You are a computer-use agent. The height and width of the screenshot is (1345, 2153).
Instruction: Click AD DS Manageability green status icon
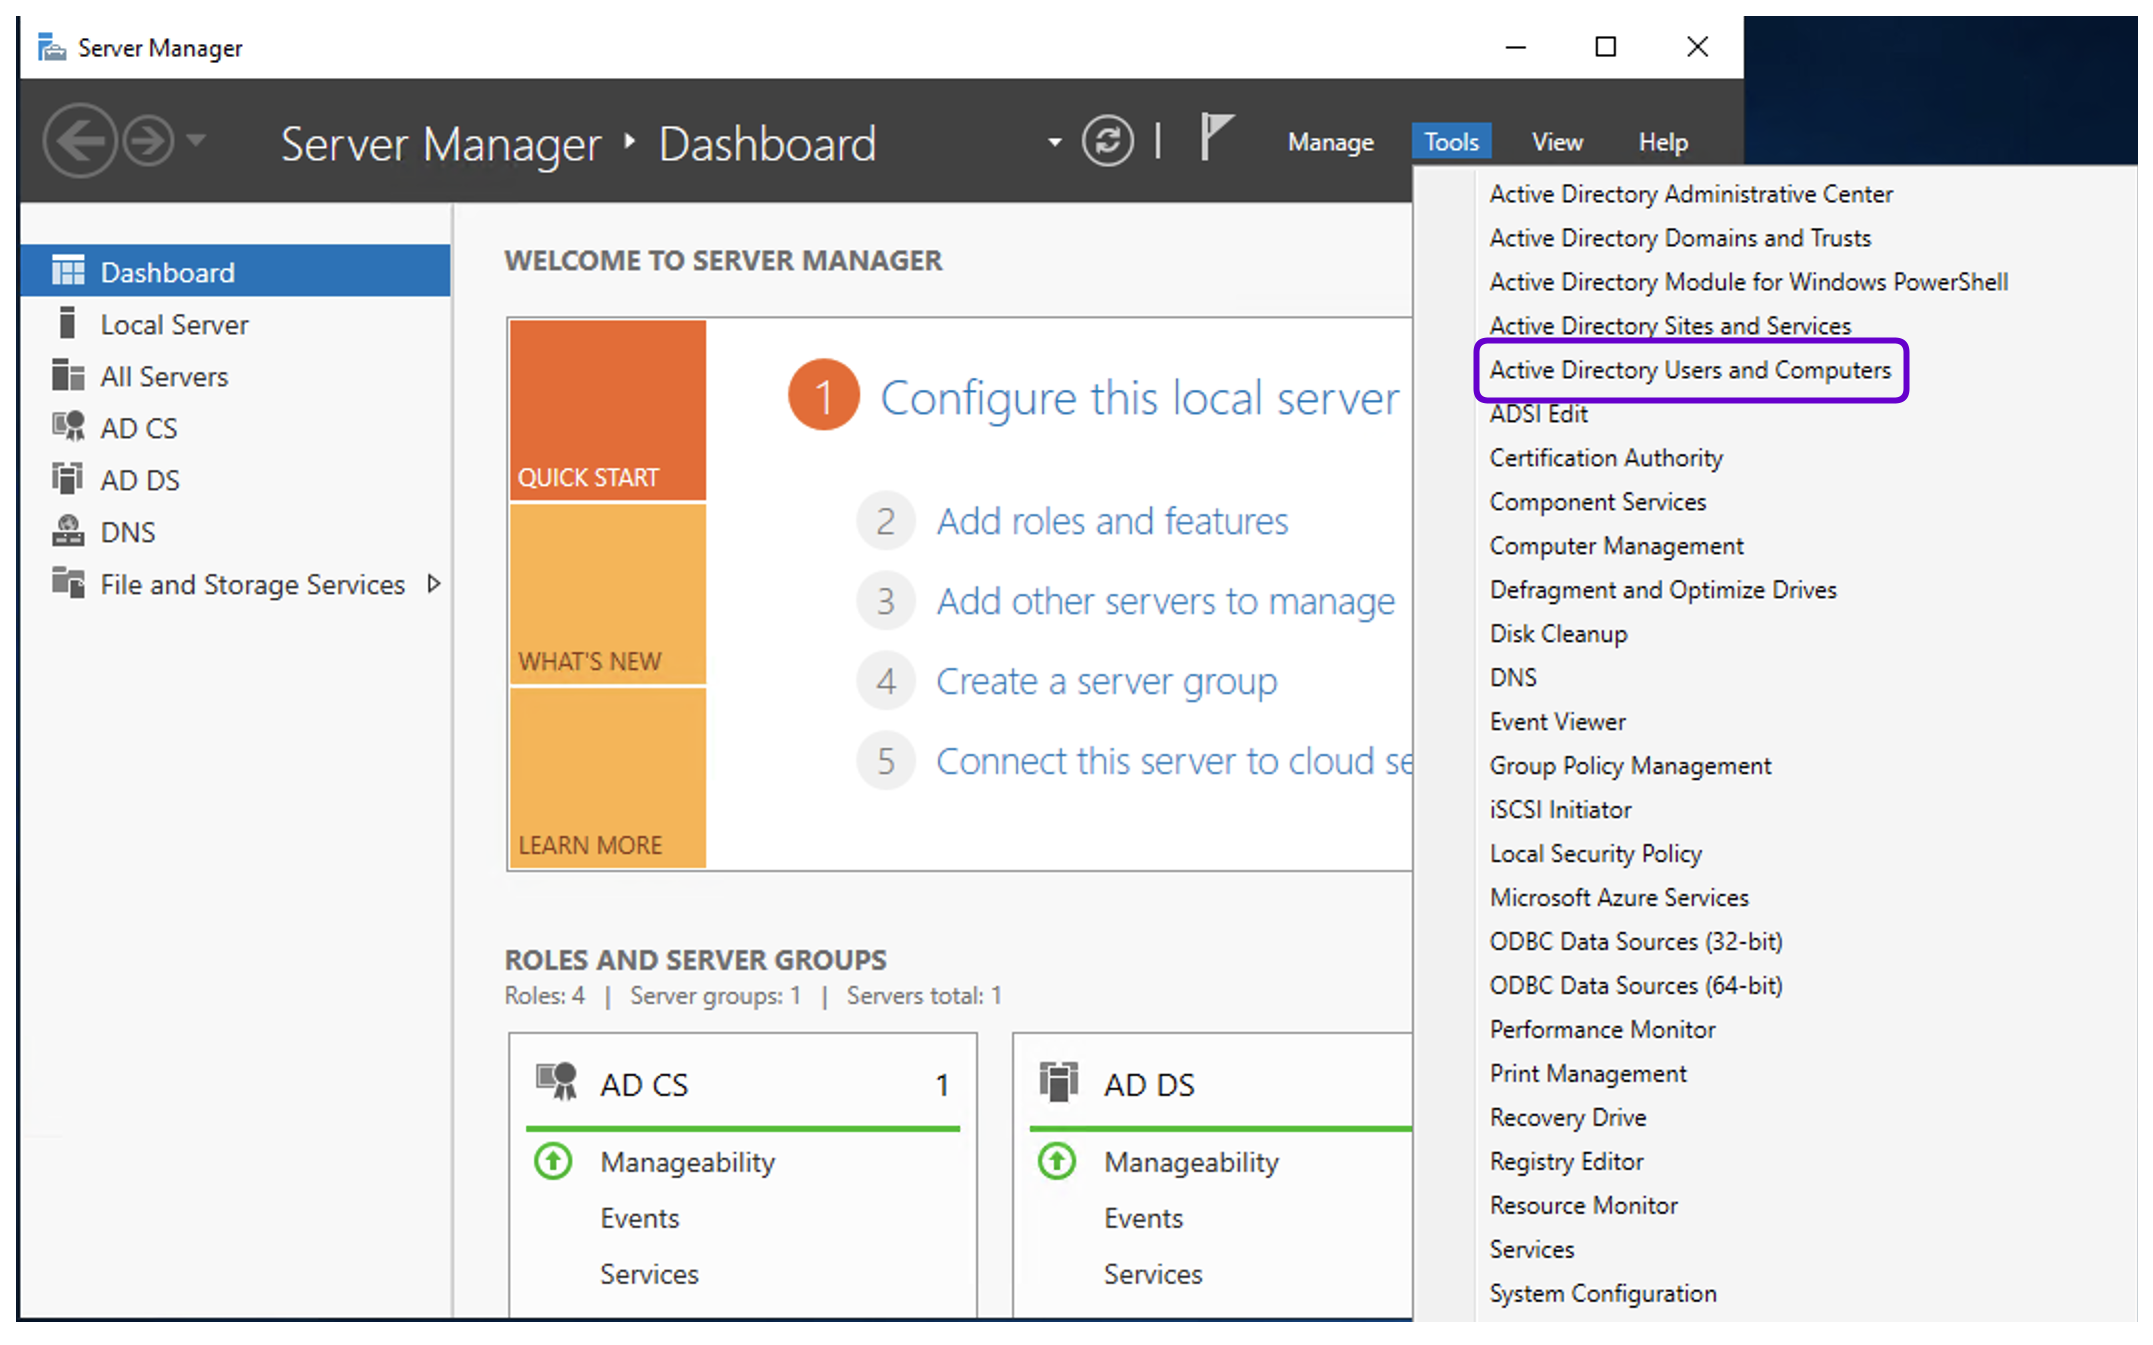point(1057,1161)
